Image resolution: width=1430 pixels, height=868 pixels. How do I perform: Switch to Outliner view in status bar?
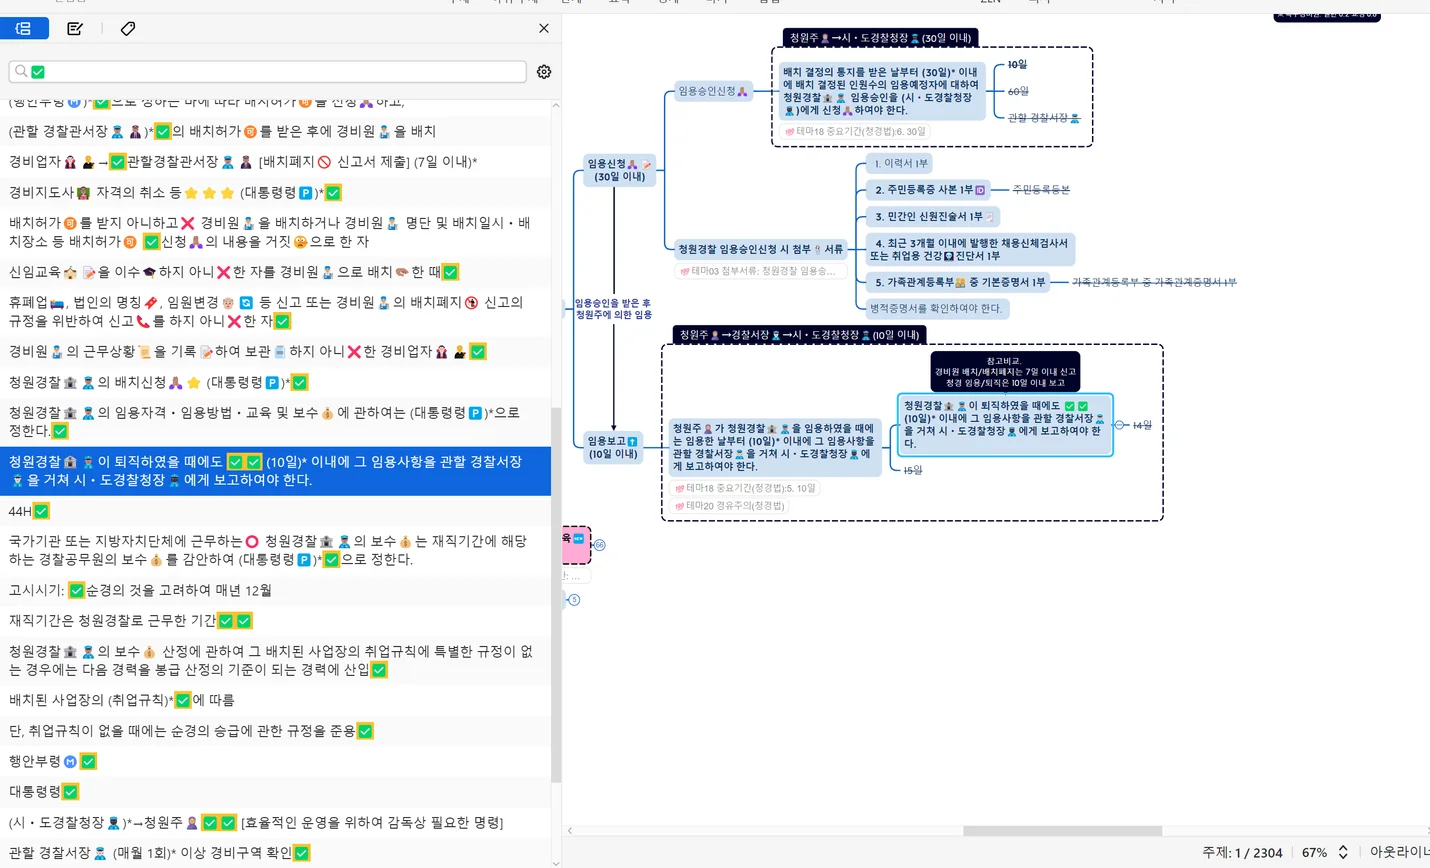pos(1400,852)
